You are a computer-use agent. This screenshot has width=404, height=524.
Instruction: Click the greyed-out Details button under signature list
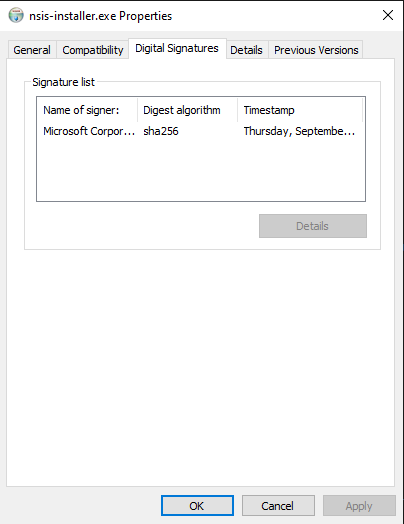pos(313,226)
